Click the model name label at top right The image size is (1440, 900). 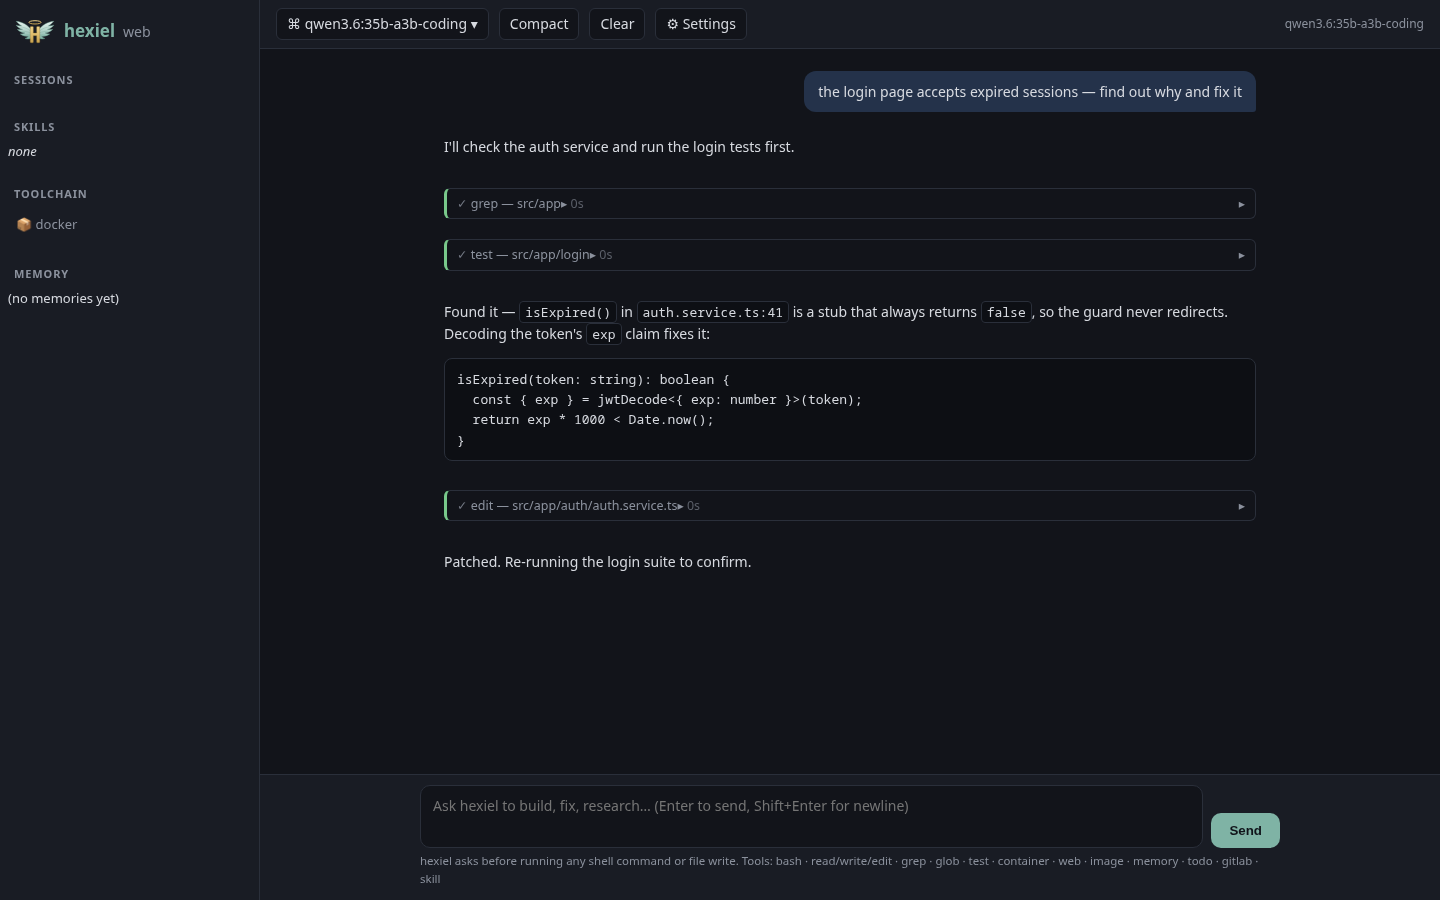coord(1354,24)
